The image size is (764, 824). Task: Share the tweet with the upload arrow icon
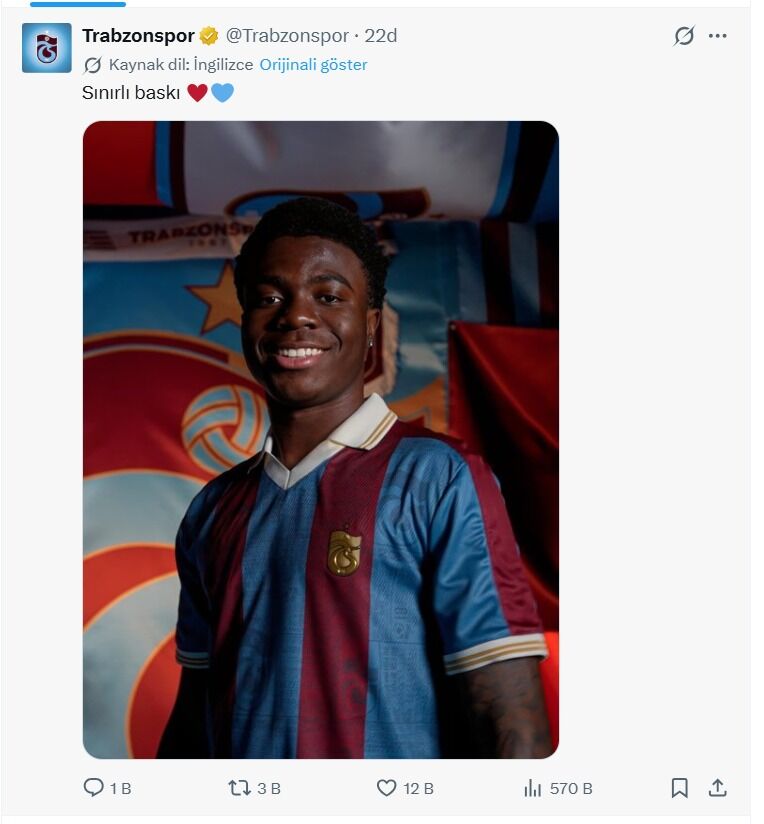pyautogui.click(x=717, y=788)
